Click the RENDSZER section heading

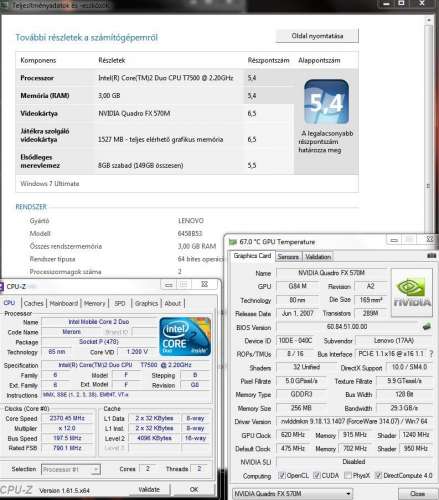(31, 207)
